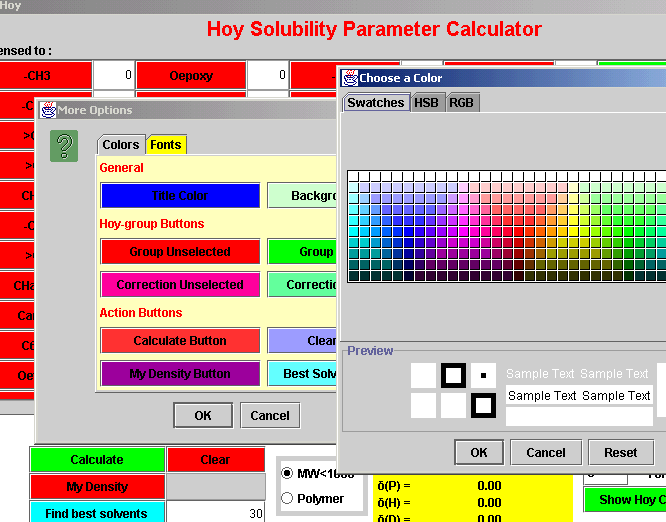Select the MW<1000 radio button

coord(288,473)
